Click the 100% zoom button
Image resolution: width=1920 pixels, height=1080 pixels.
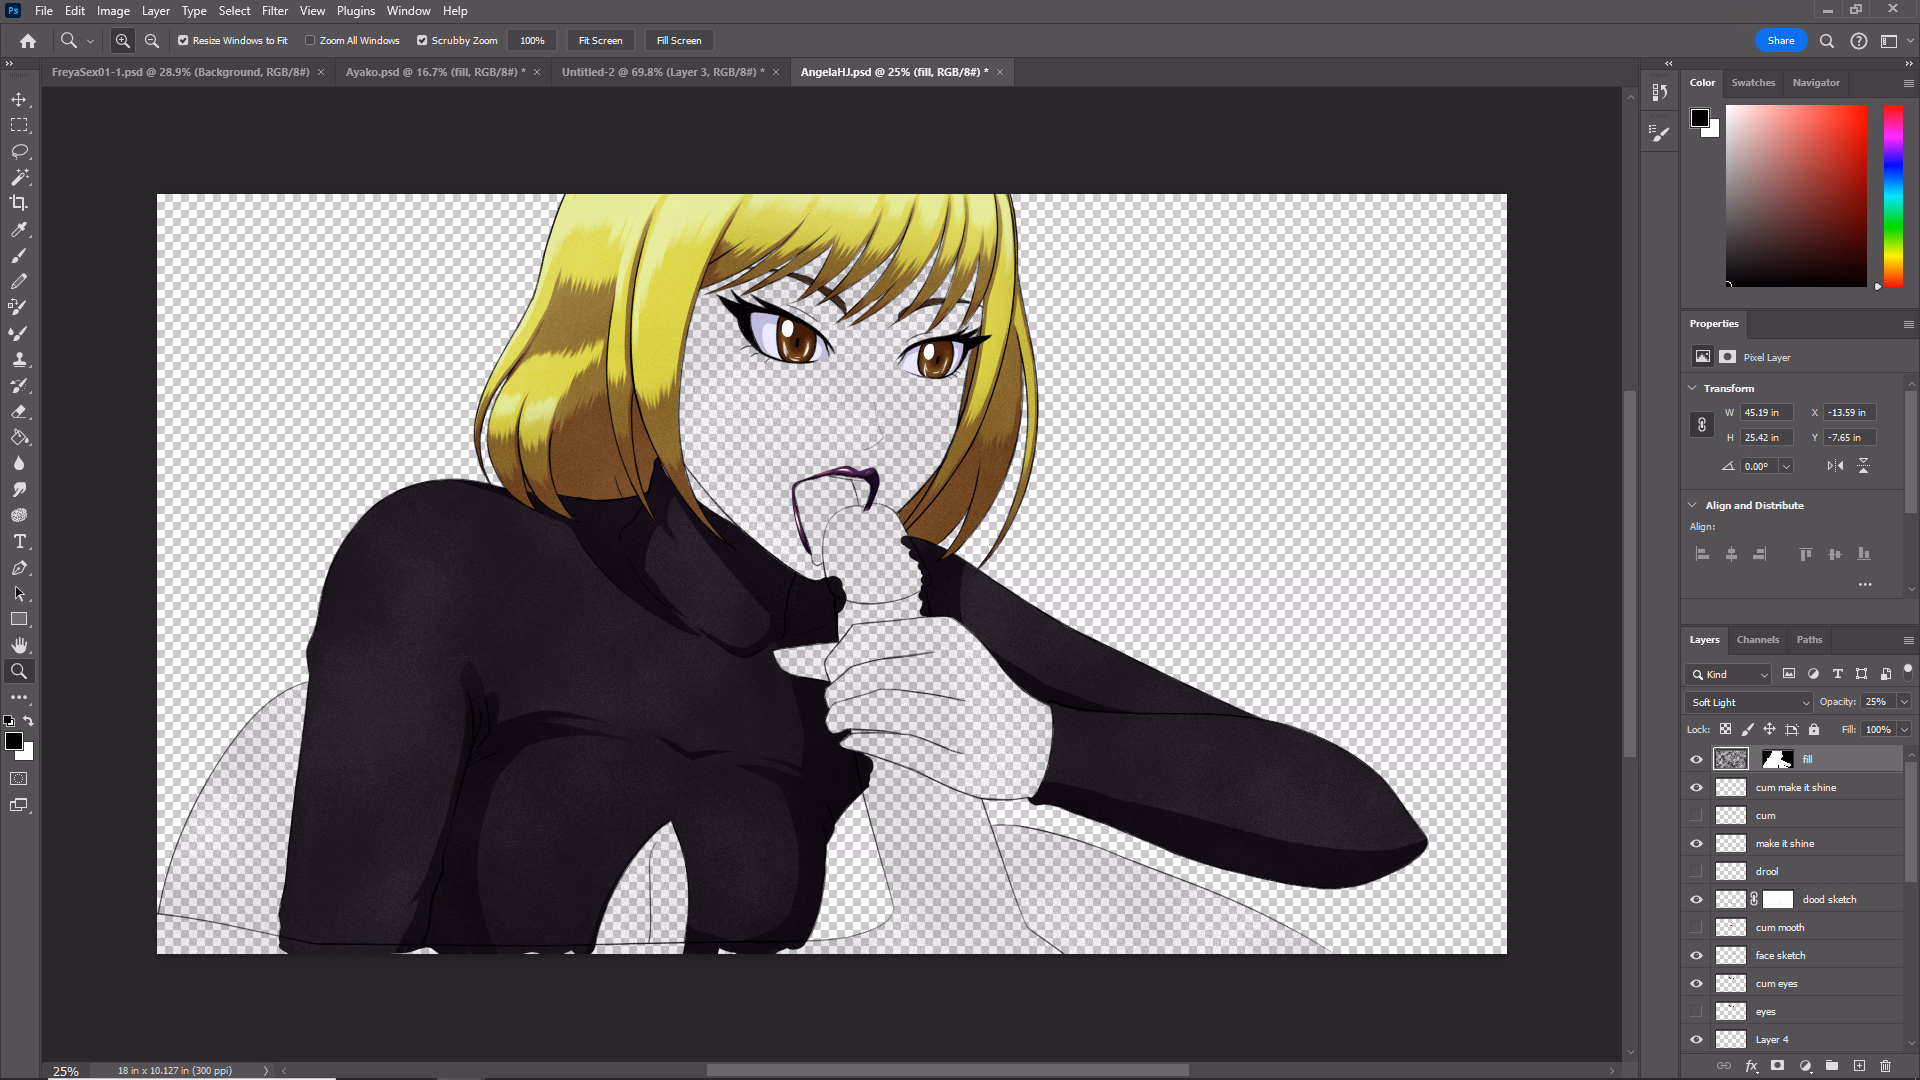tap(532, 41)
